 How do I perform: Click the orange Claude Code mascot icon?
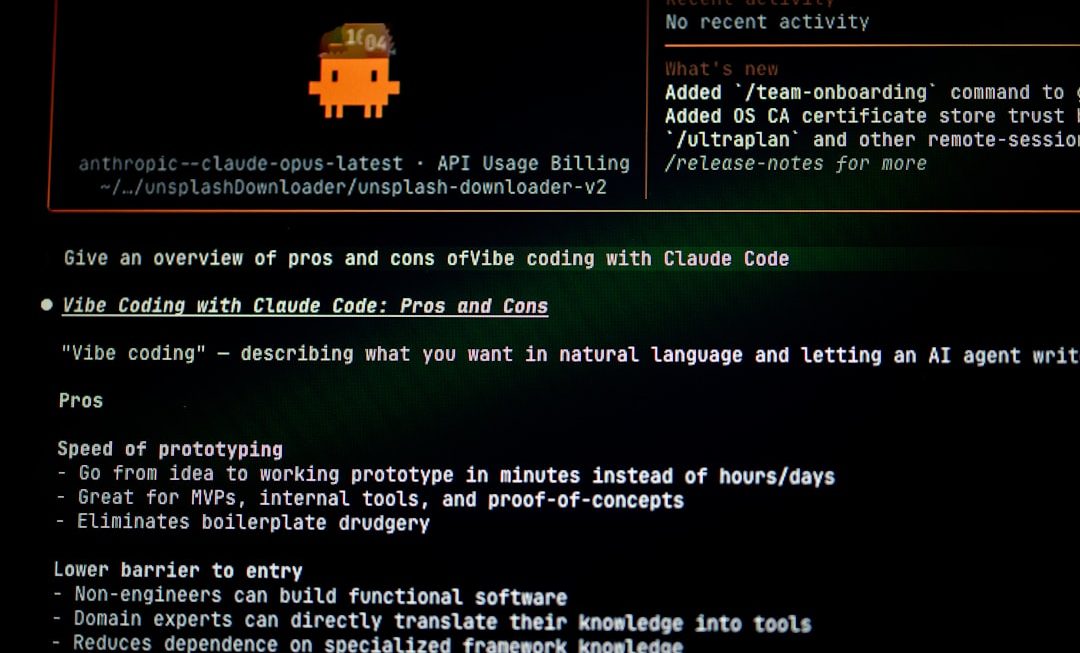click(354, 71)
